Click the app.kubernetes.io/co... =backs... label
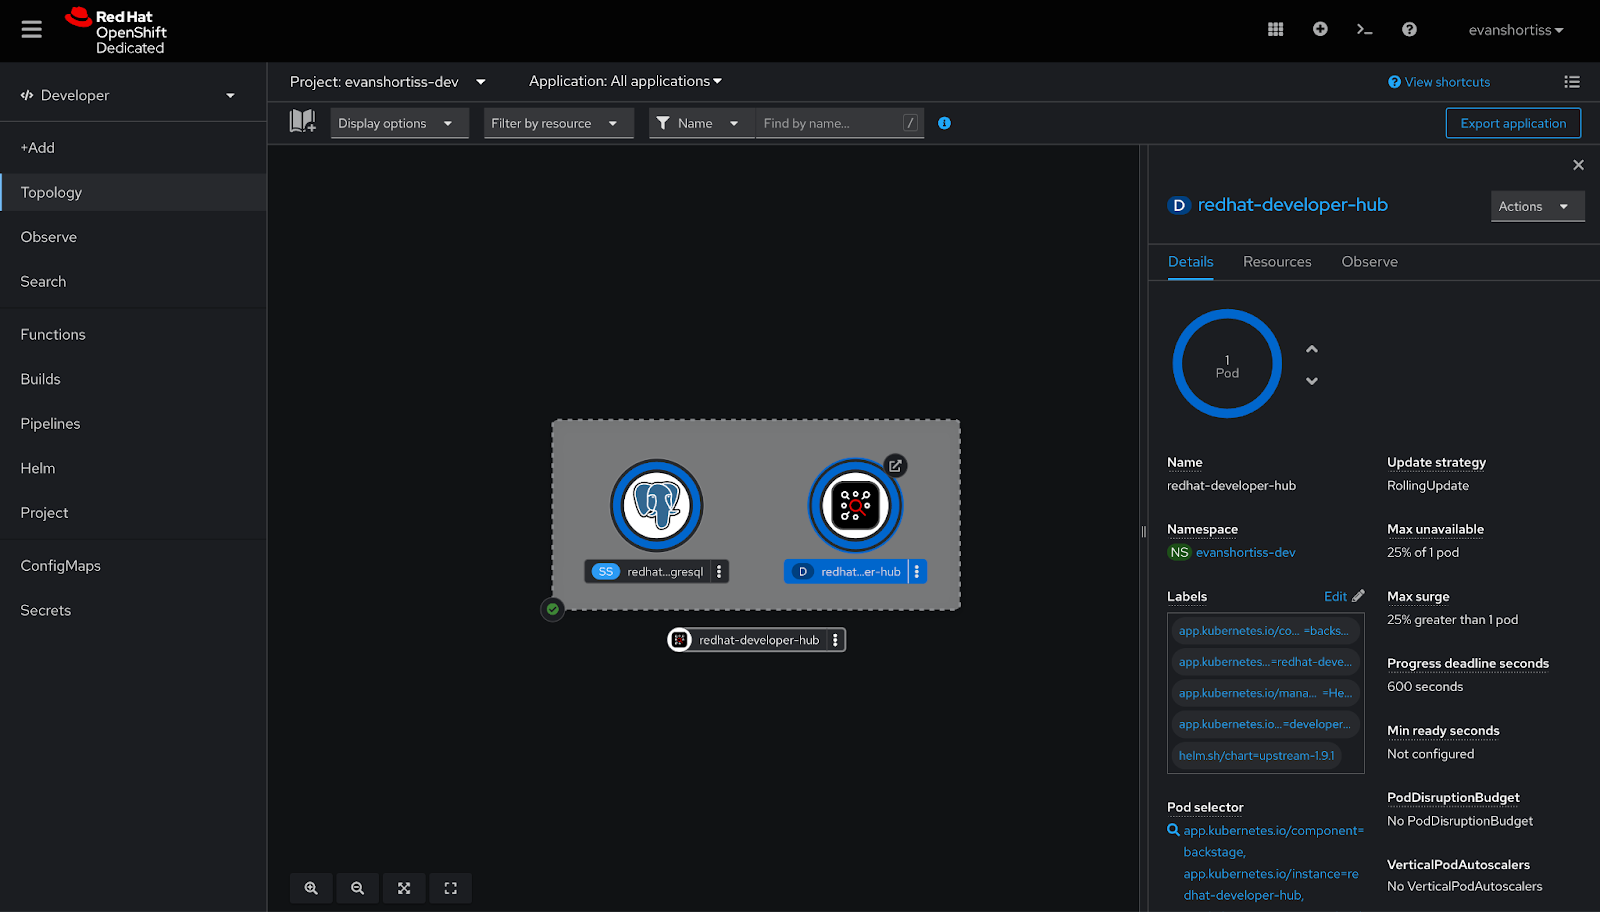The height and width of the screenshot is (912, 1600). 1264,631
